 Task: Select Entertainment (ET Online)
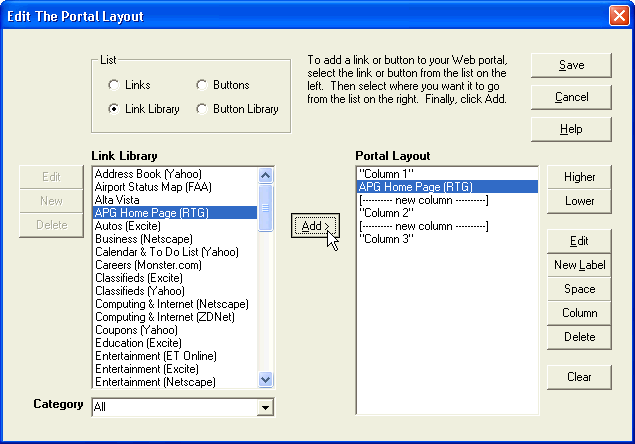tap(175, 356)
